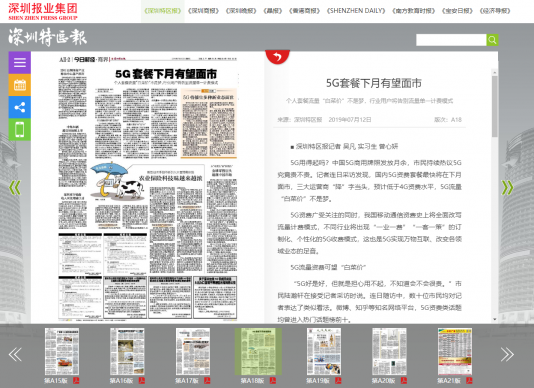Open the orange calendar date picker
Viewport: 534px width, 388px height.
tap(19, 85)
